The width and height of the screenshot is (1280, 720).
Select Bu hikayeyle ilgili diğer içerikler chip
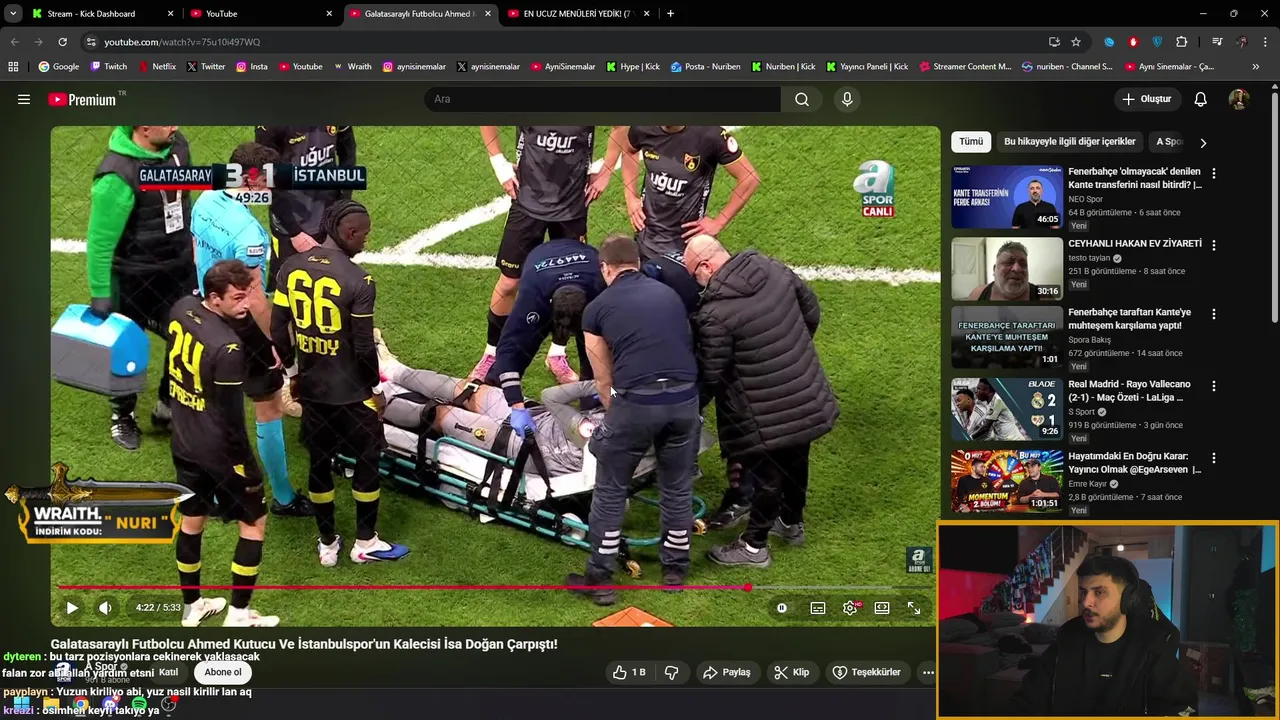coord(1069,141)
